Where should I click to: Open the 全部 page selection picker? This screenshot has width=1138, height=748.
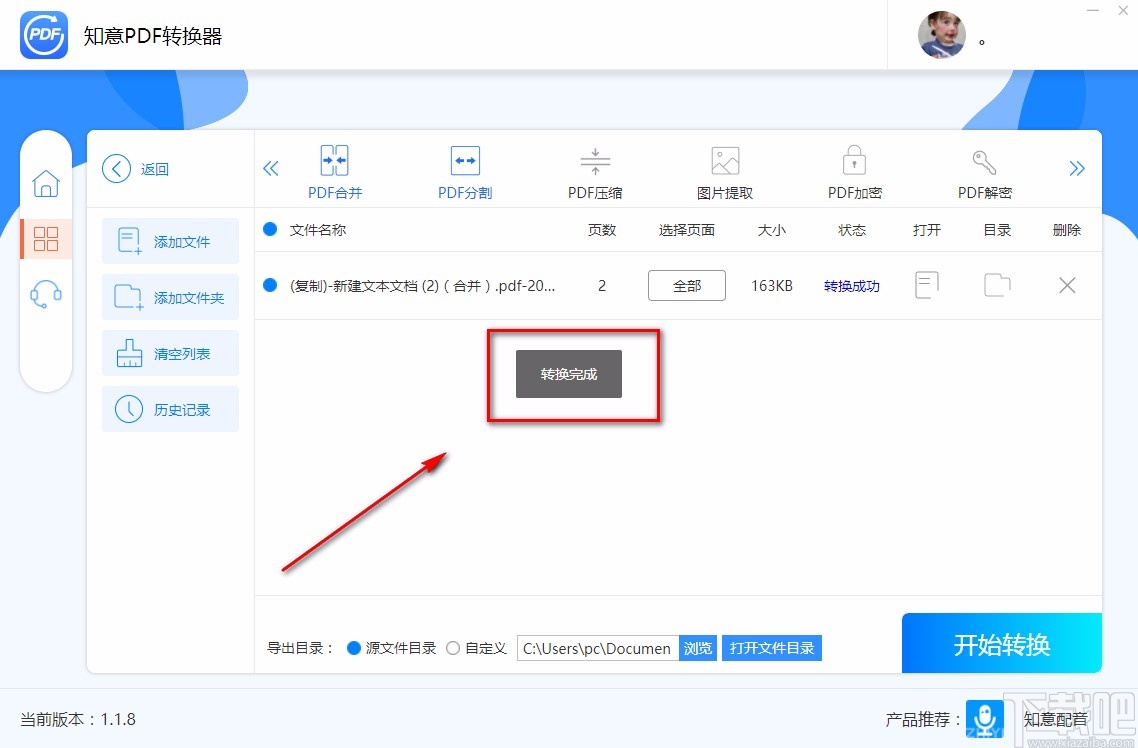point(686,285)
